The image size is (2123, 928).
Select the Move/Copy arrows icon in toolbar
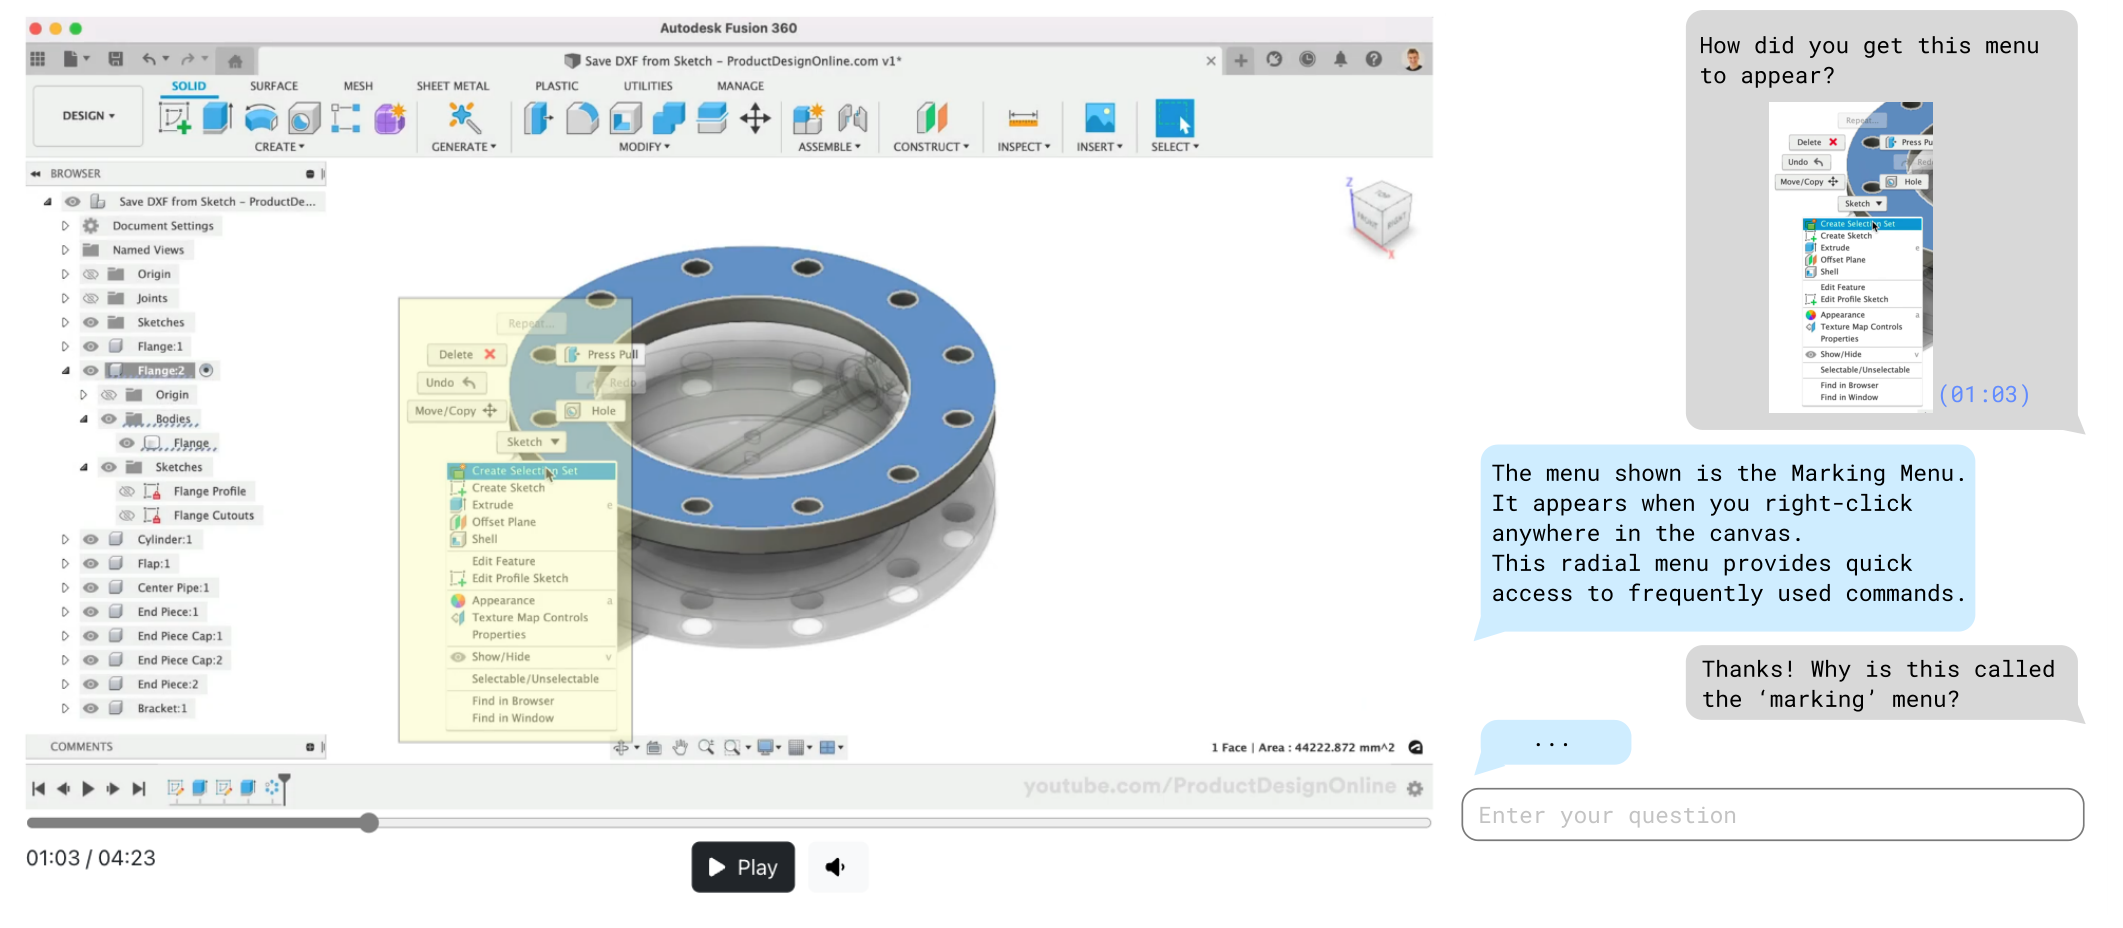[x=755, y=118]
